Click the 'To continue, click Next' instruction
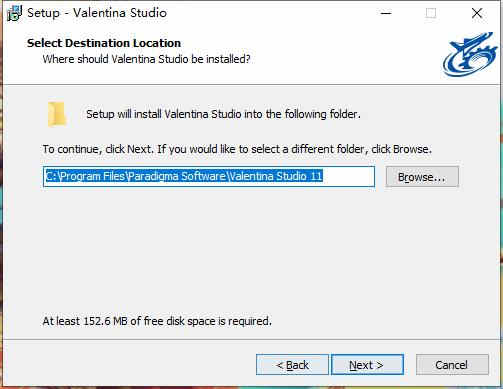Image resolution: width=503 pixels, height=389 pixels. 237,149
